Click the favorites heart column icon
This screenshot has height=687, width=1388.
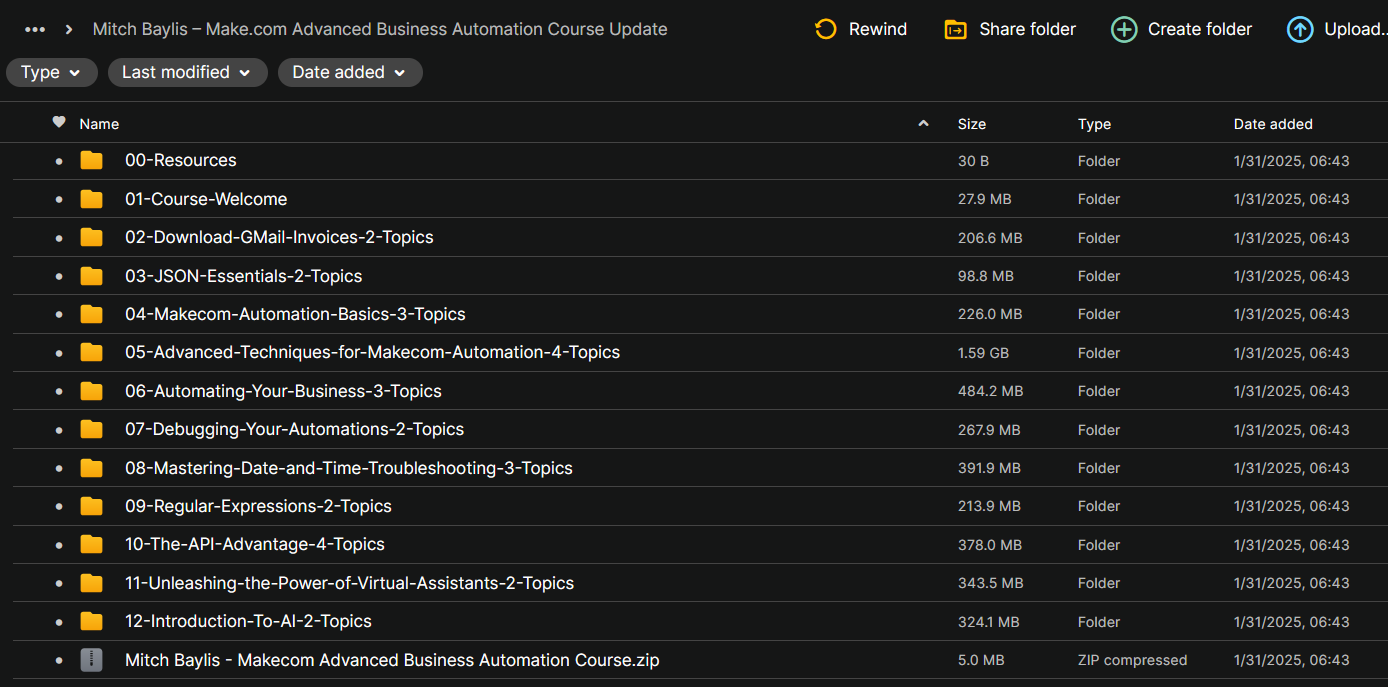point(59,122)
